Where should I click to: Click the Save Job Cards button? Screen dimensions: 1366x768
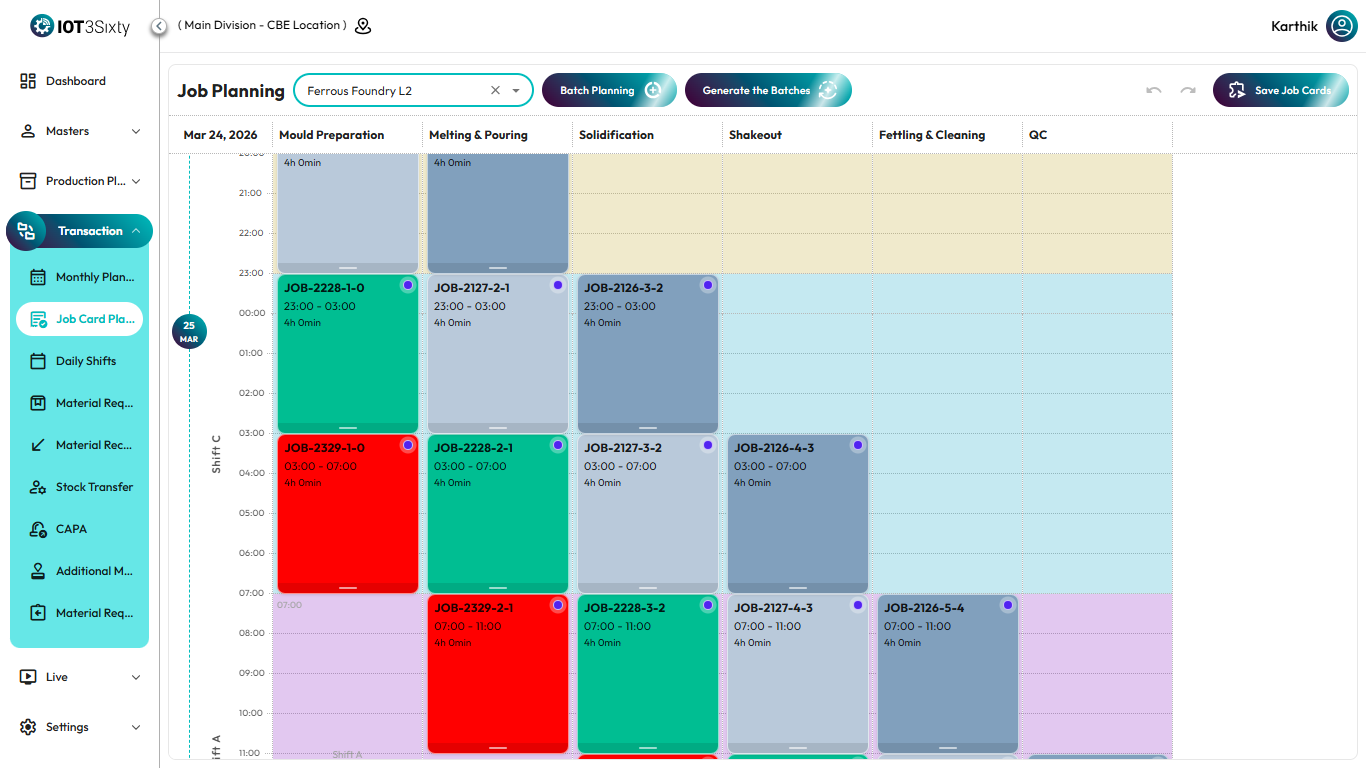click(x=1280, y=90)
